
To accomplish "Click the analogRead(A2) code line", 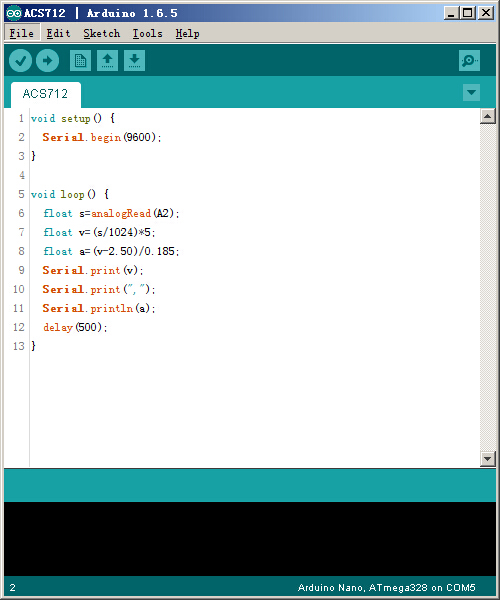I will click(111, 213).
